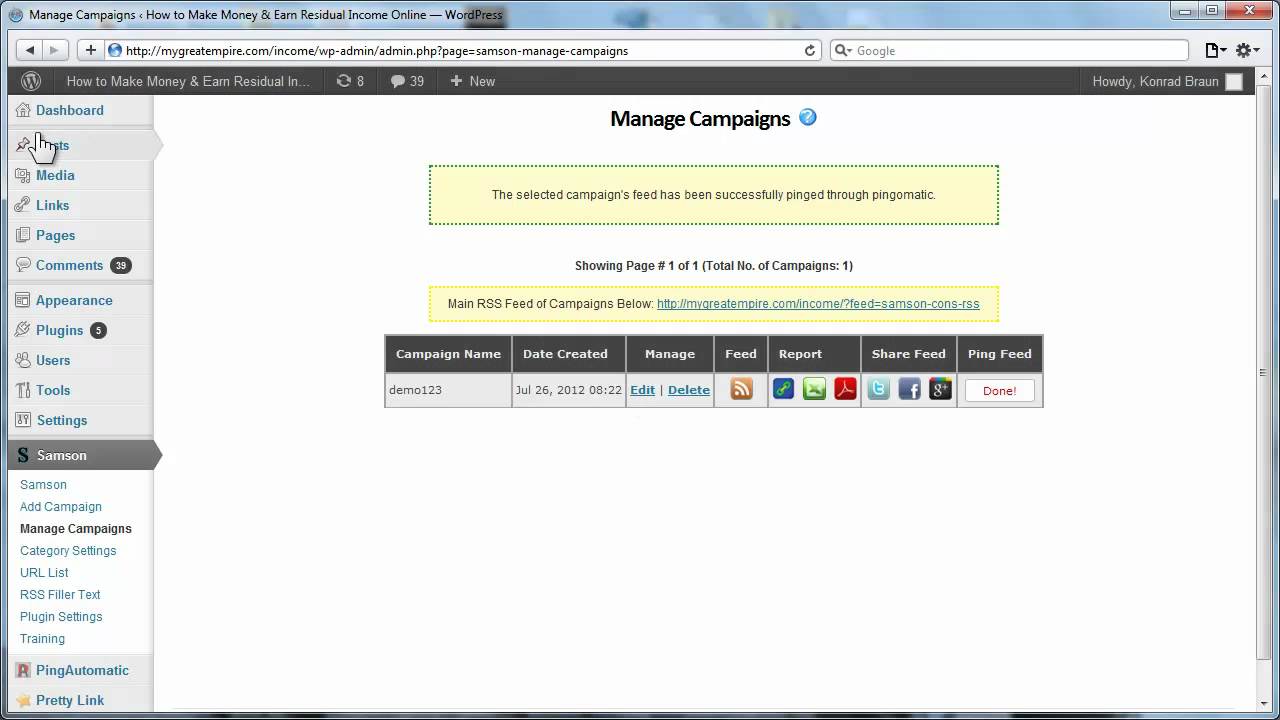Open RSS Filler Text submenu link
This screenshot has width=1280, height=720.
pyautogui.click(x=60, y=595)
